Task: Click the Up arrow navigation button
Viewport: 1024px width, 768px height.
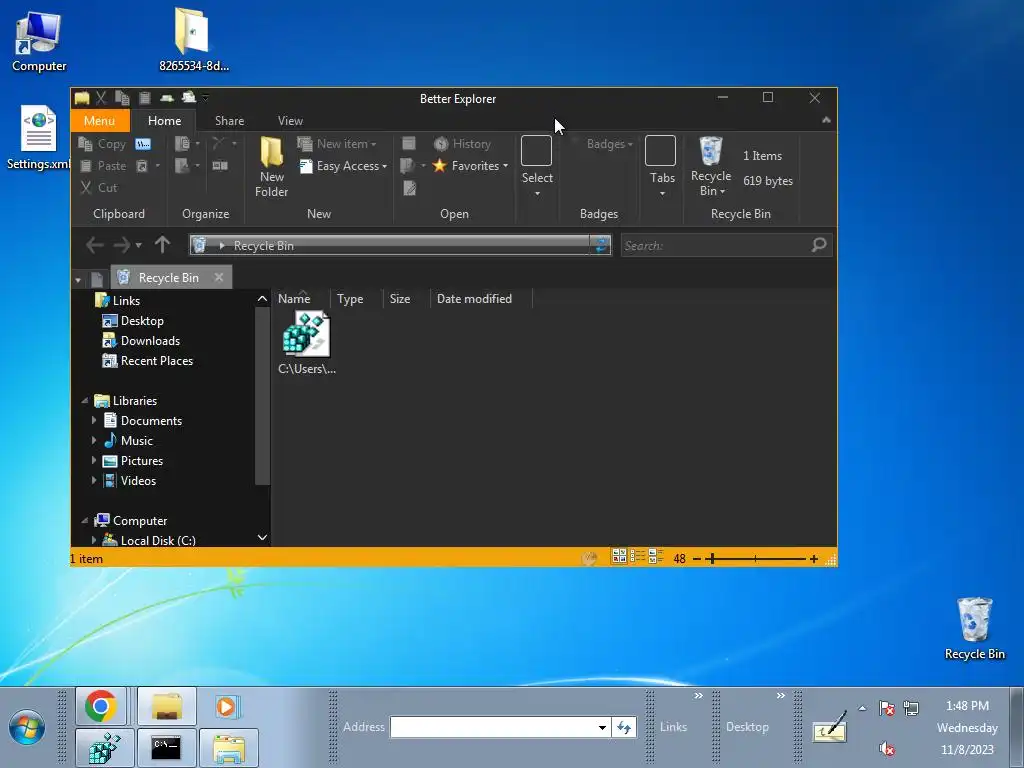Action: (x=163, y=245)
